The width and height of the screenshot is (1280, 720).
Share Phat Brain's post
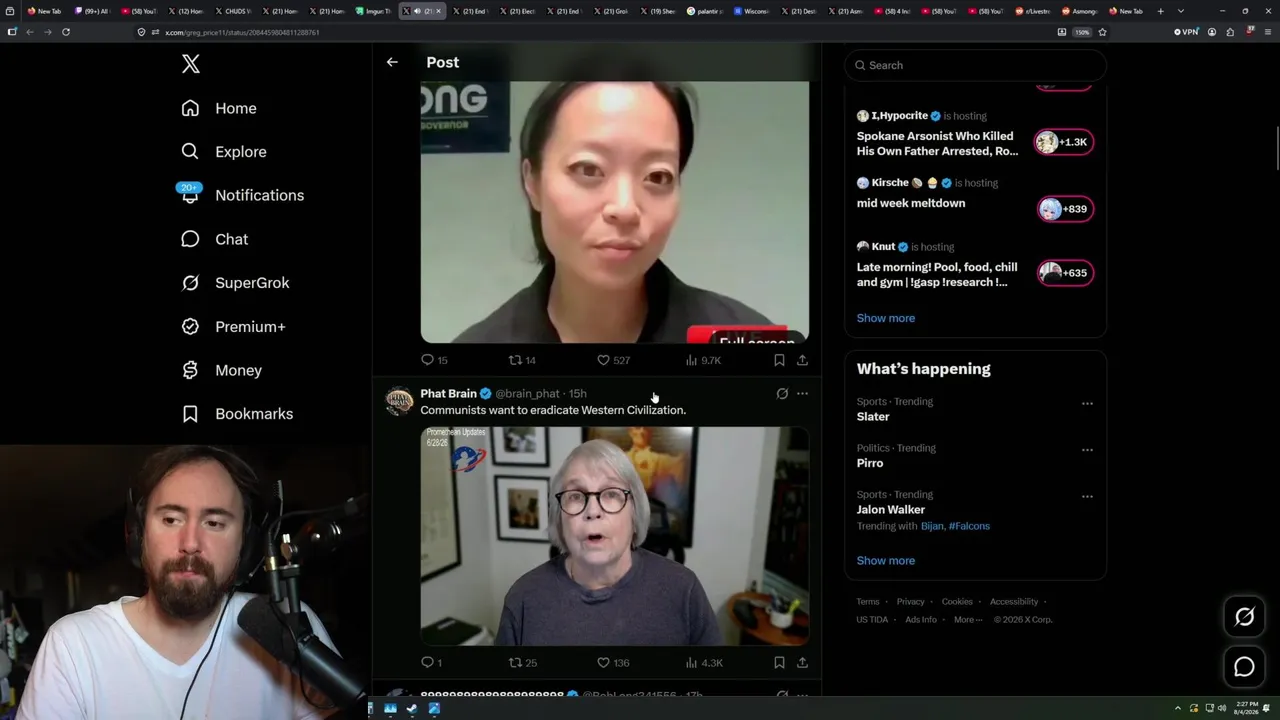[x=802, y=662]
